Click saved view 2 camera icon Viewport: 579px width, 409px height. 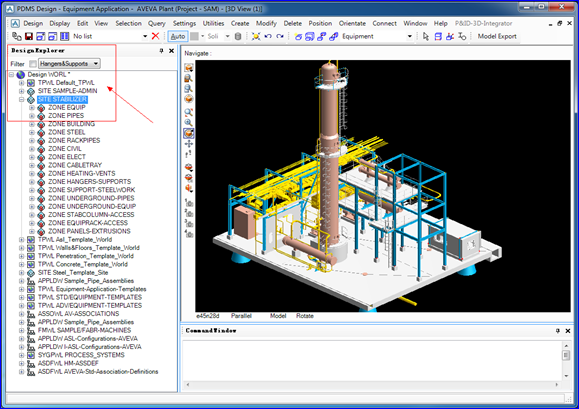click(x=189, y=213)
